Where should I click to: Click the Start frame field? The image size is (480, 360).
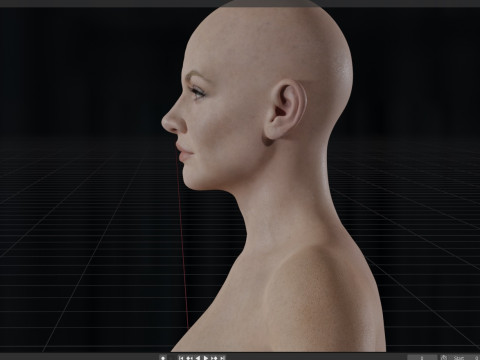click(x=465, y=358)
